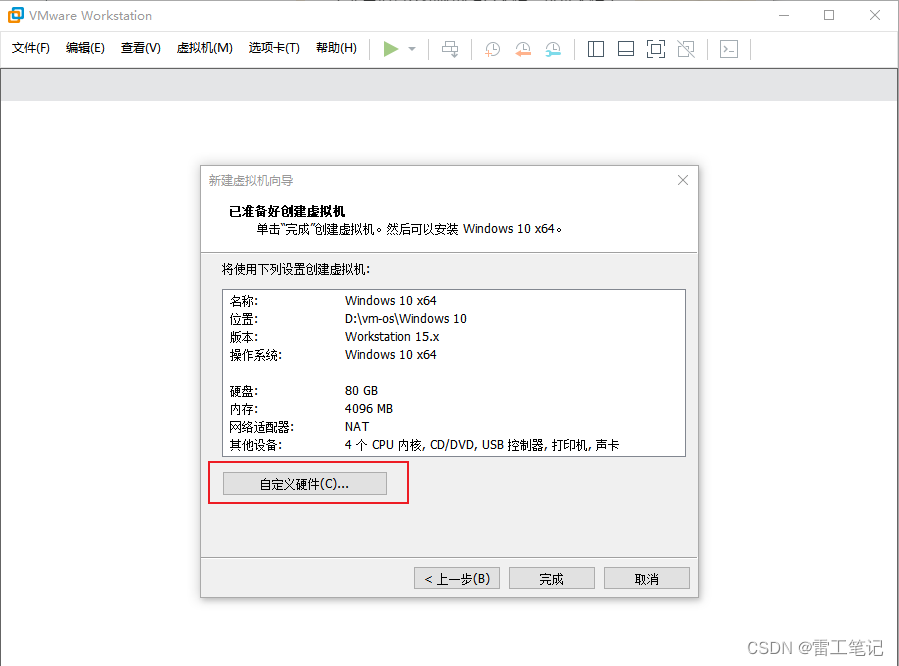
Task: Open the power options dropdown arrow
Action: pyautogui.click(x=412, y=49)
